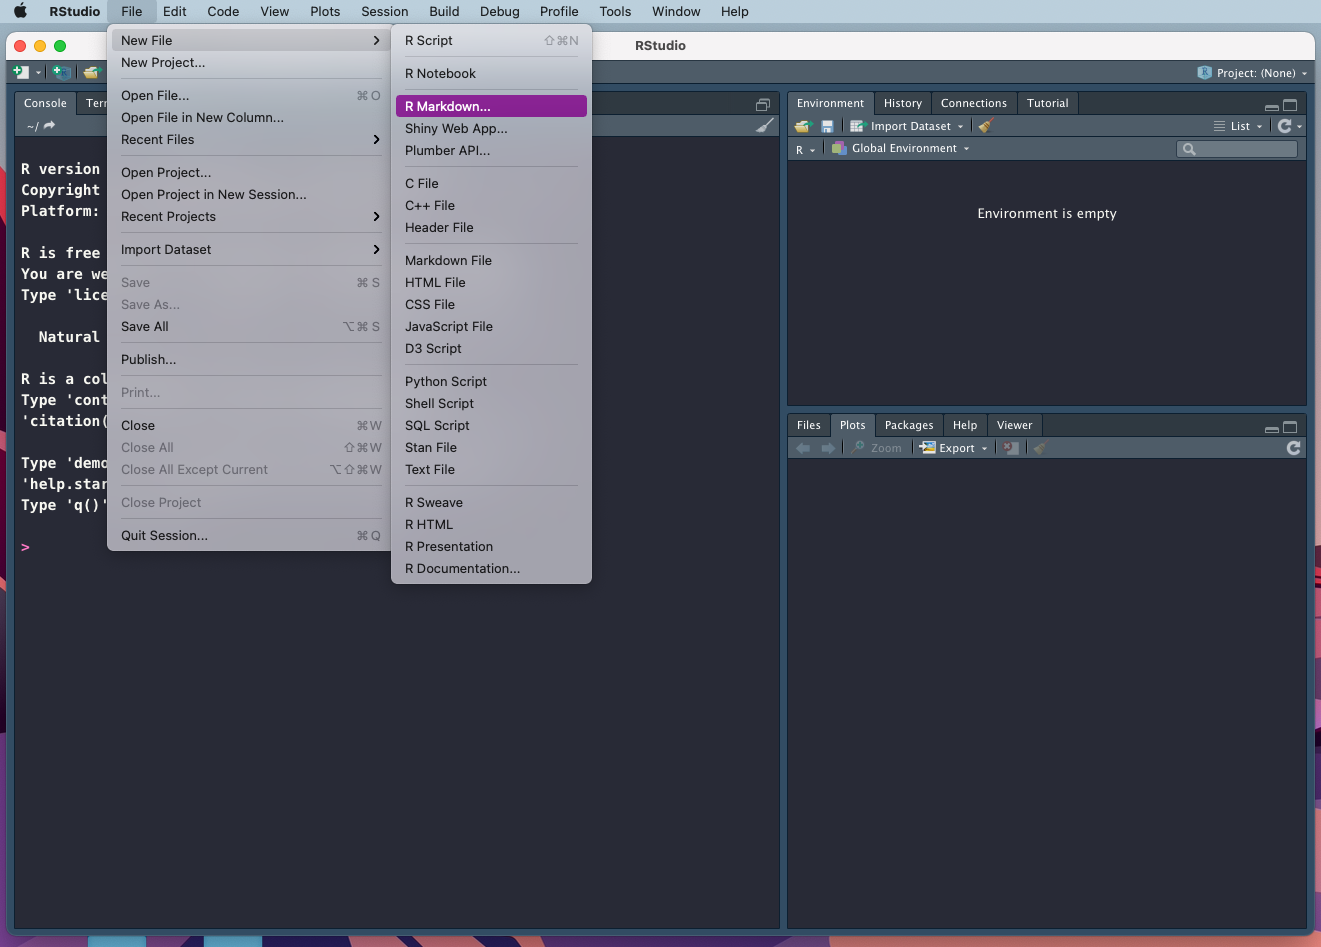Clear objects from workspace with broom icon
1321x947 pixels.
point(985,126)
